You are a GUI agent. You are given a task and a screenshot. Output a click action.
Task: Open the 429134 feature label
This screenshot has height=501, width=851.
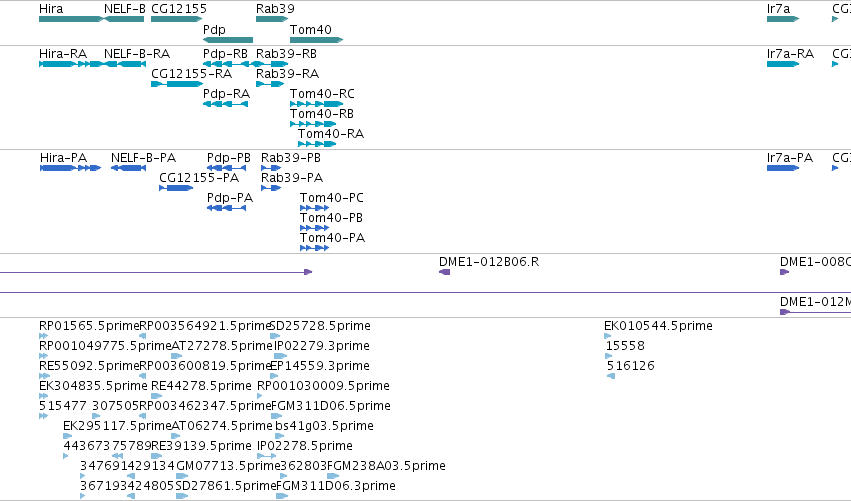coord(152,467)
